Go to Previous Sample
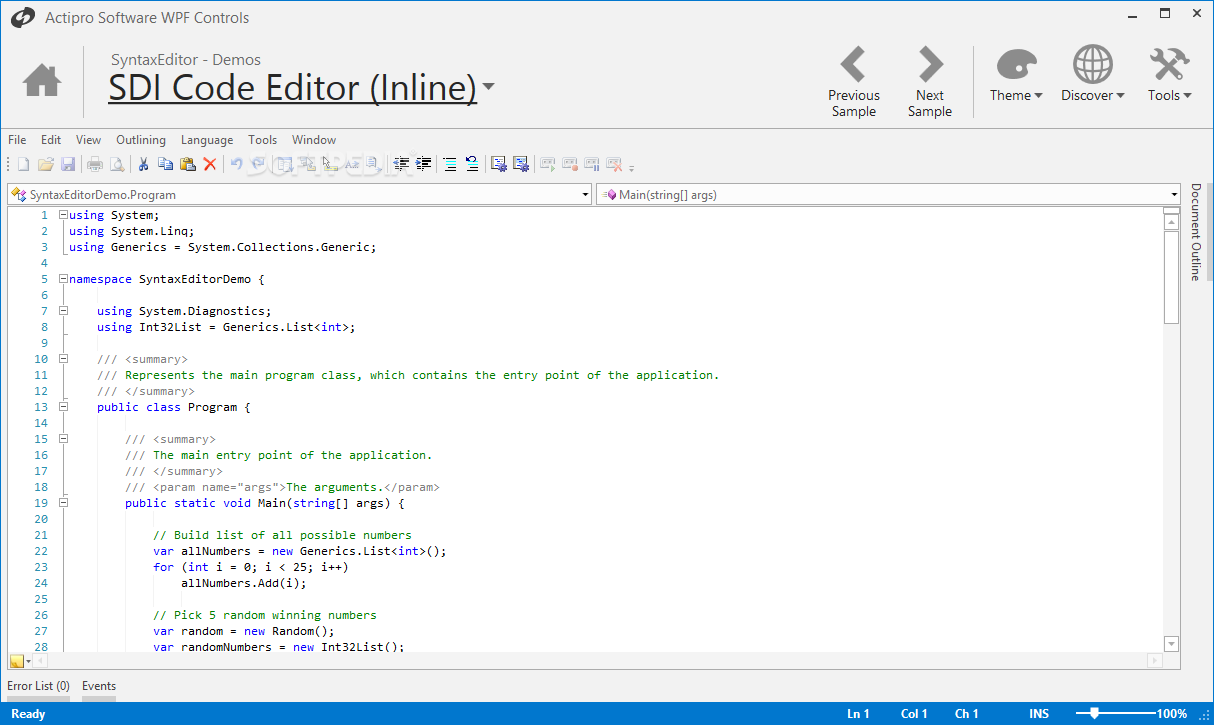 click(x=853, y=82)
